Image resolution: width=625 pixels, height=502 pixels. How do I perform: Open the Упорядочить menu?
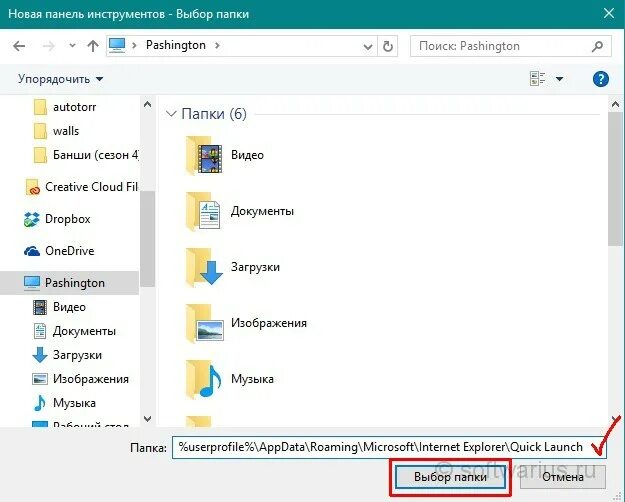click(61, 79)
